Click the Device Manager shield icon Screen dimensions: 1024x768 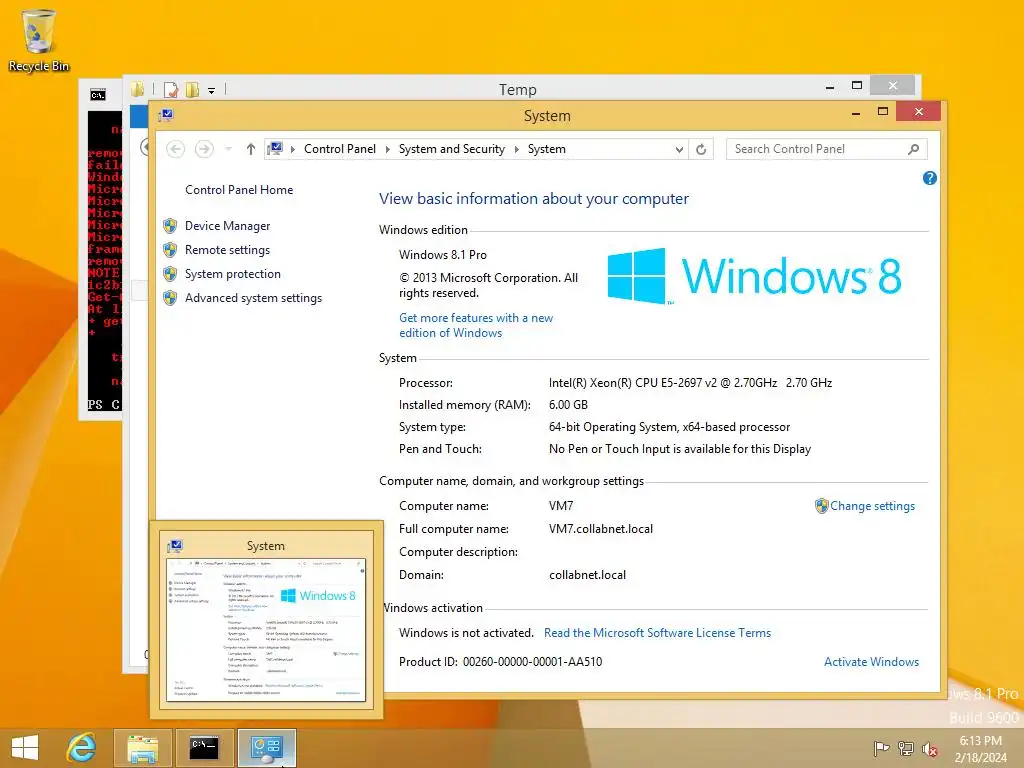tap(170, 226)
